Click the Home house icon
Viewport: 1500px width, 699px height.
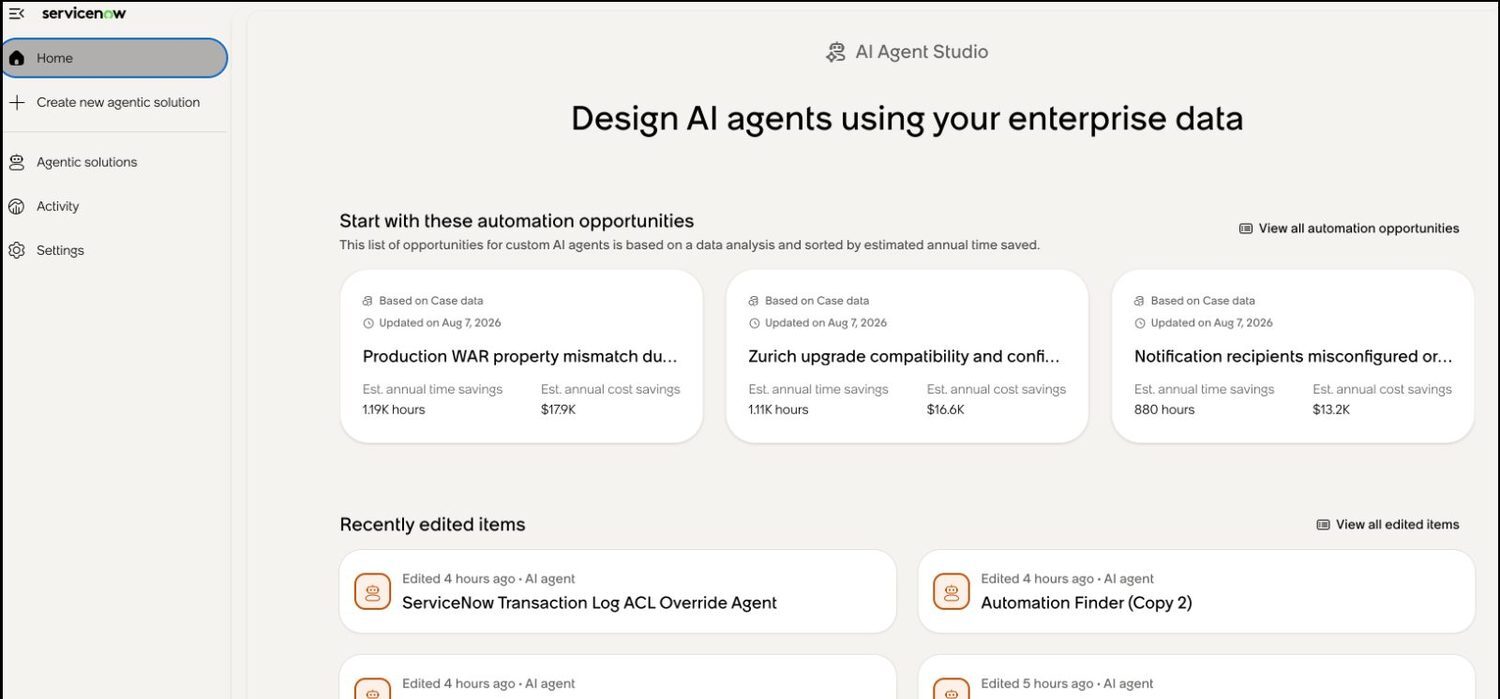coord(16,58)
